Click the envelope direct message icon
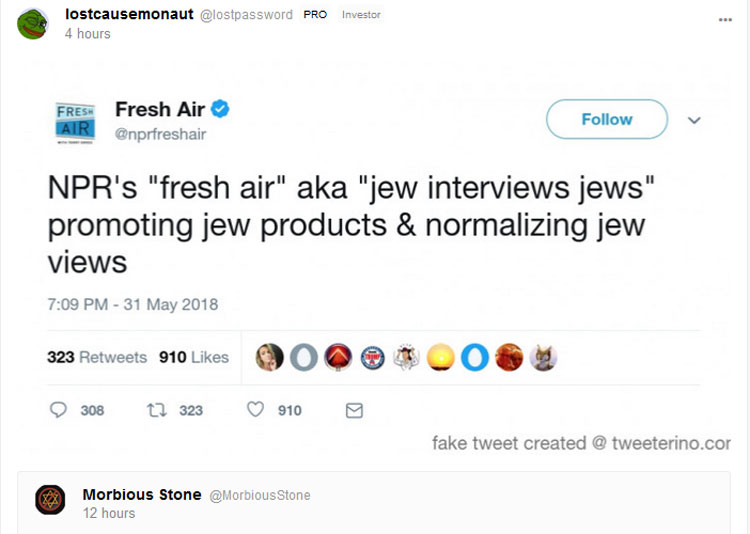 [x=354, y=411]
